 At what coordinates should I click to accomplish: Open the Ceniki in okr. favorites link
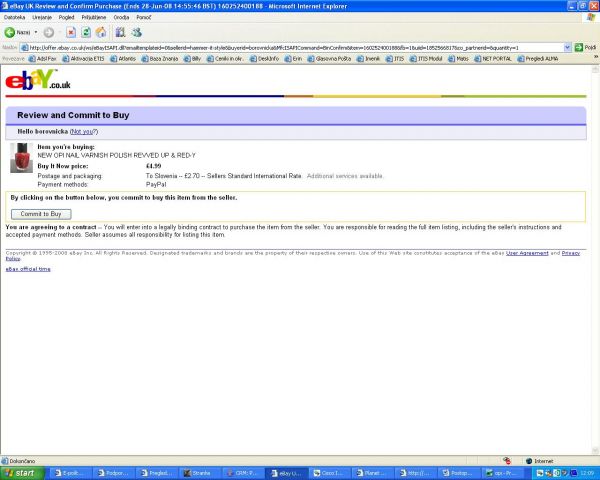tap(225, 59)
